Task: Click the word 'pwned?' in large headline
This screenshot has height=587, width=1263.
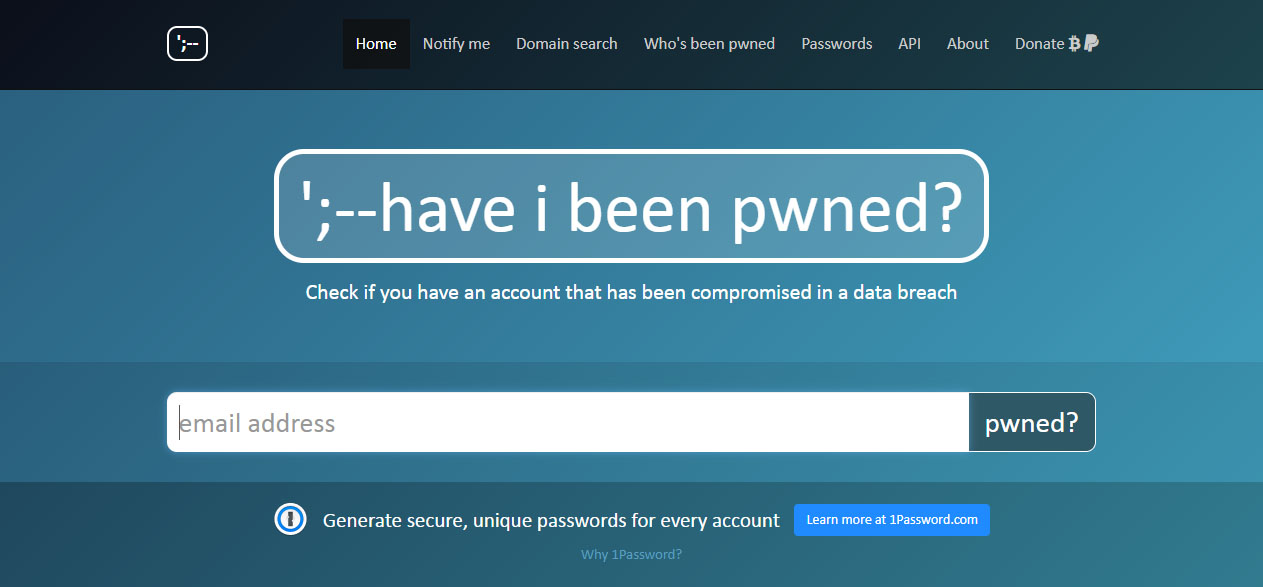Action: pos(848,209)
